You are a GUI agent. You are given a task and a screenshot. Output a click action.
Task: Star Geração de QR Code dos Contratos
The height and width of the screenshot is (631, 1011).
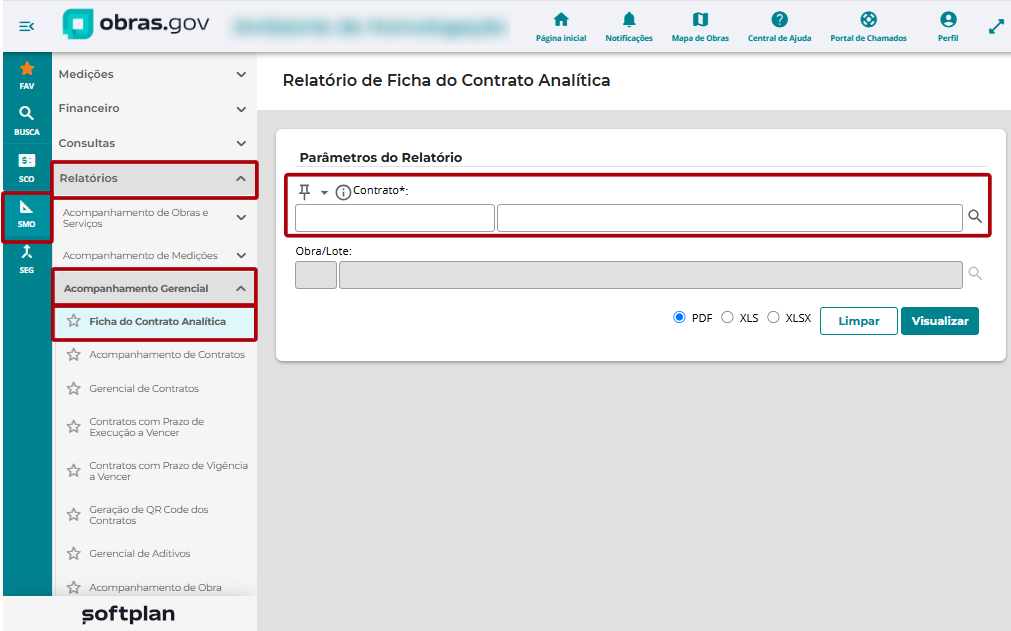pyautogui.click(x=74, y=514)
